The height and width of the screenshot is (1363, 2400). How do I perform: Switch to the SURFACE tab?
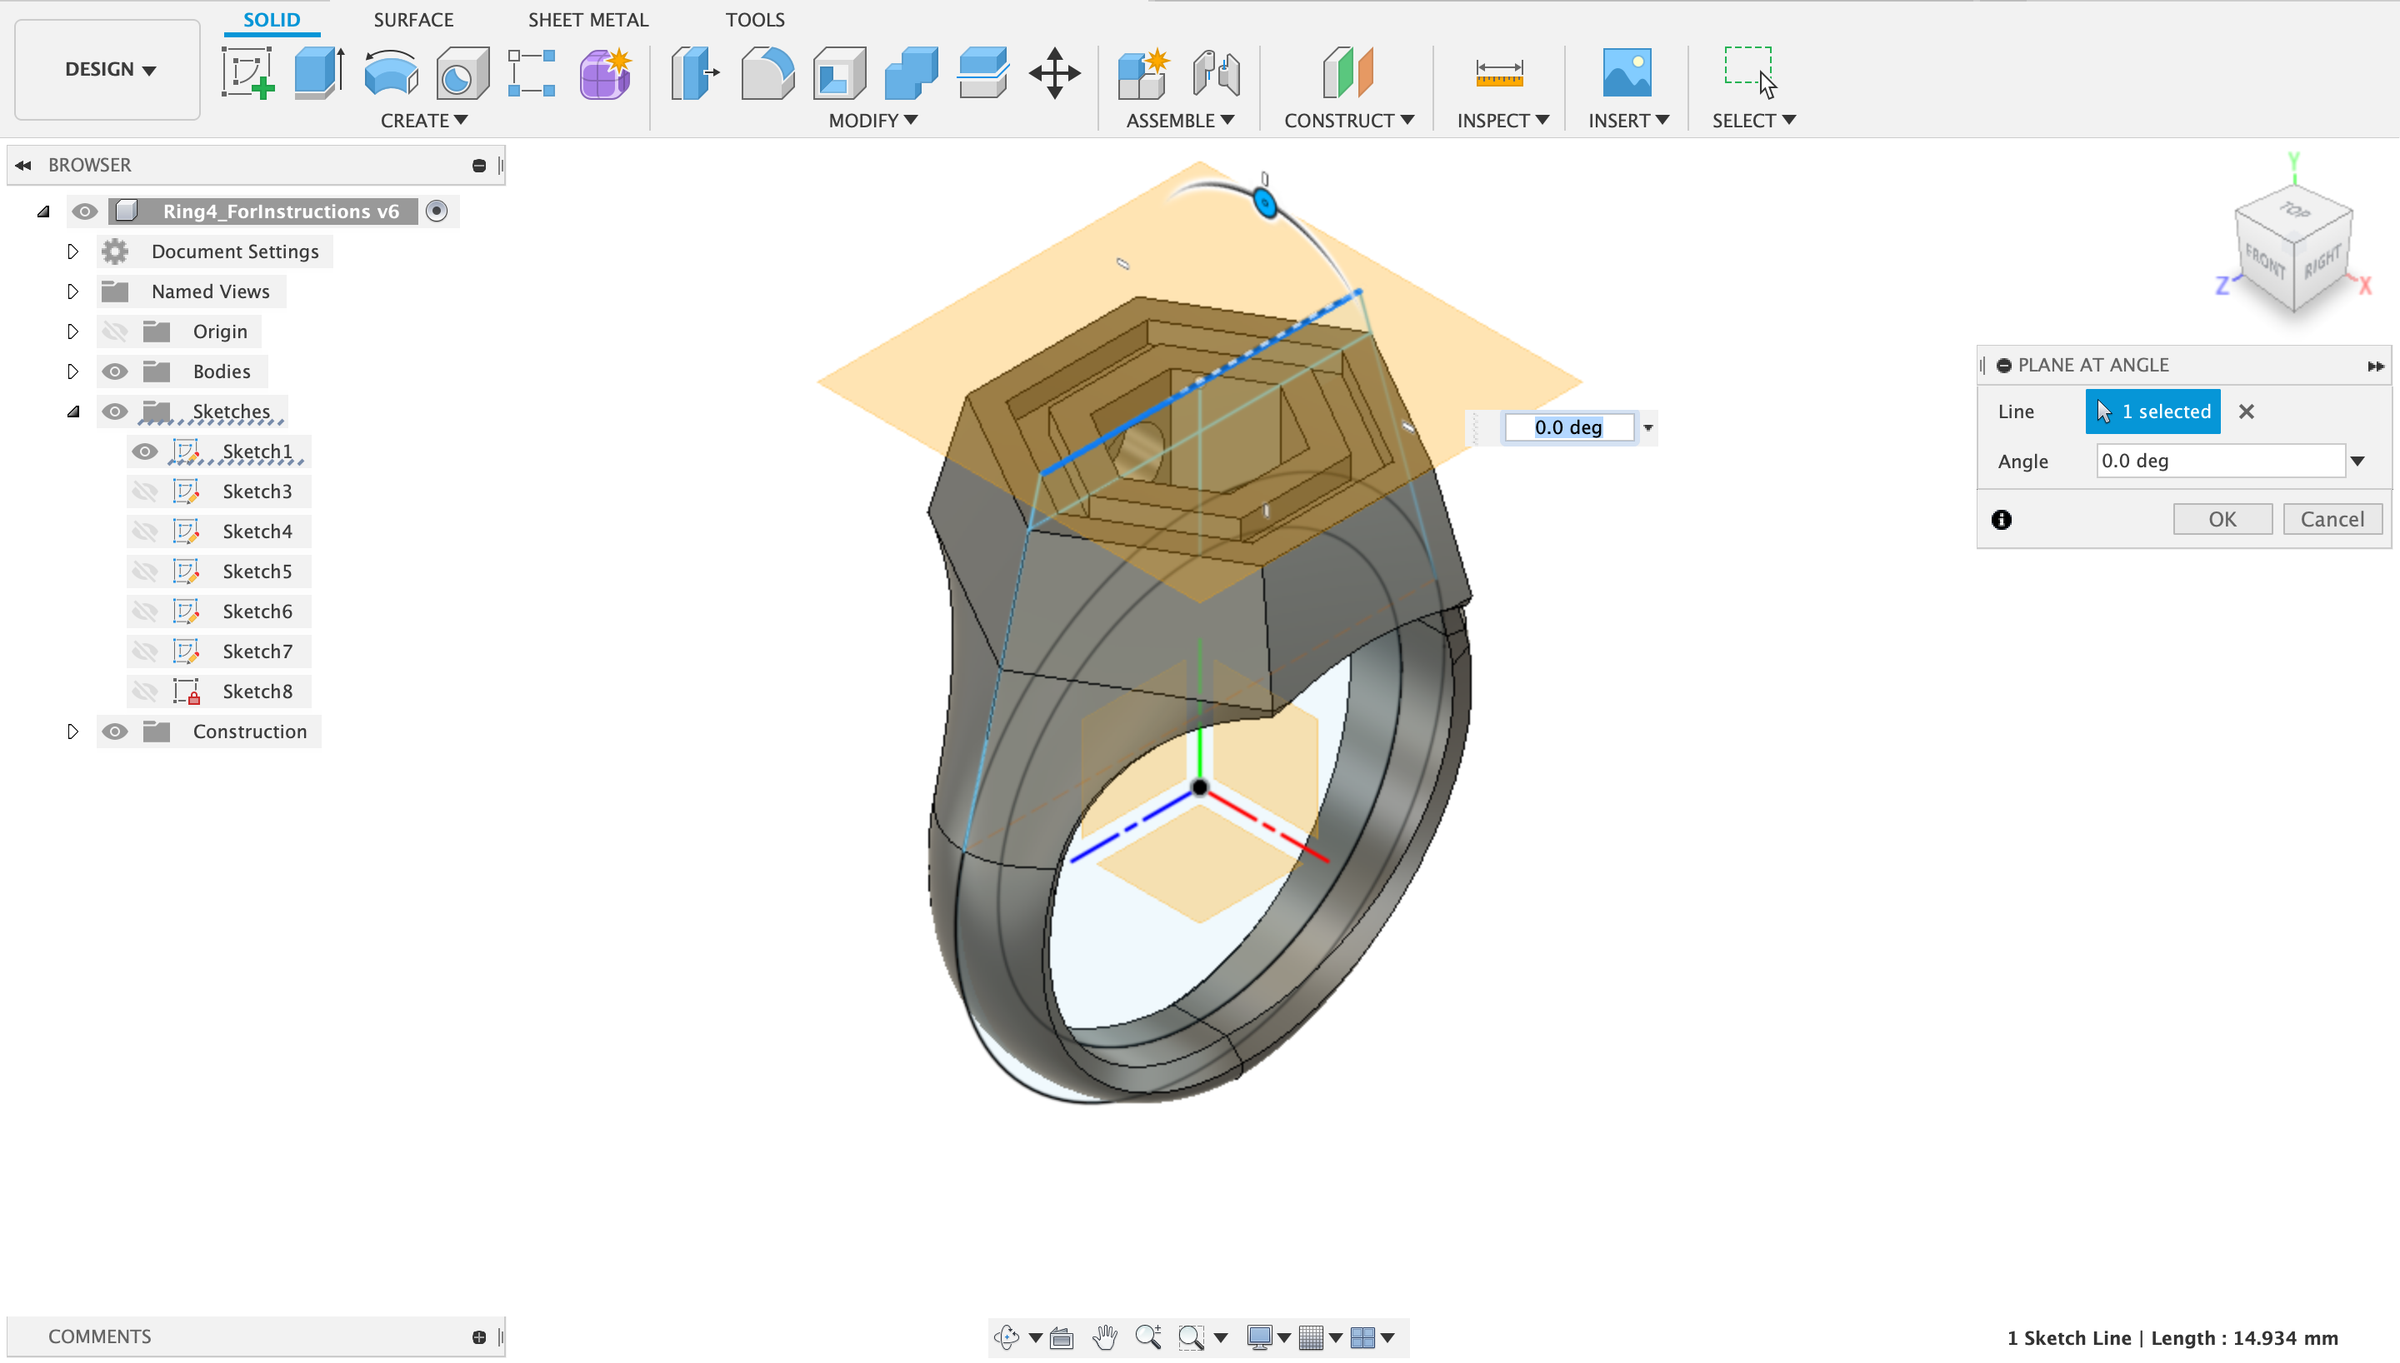[413, 19]
